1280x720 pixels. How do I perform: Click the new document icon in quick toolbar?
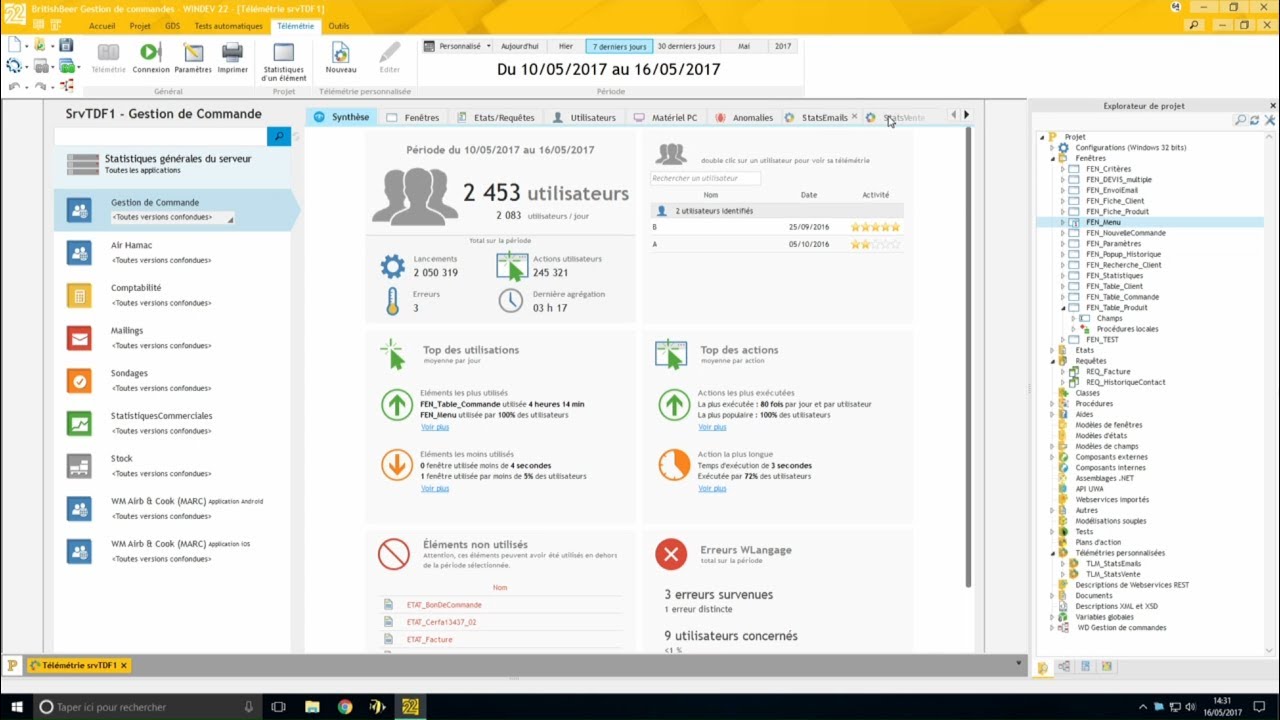coord(14,45)
